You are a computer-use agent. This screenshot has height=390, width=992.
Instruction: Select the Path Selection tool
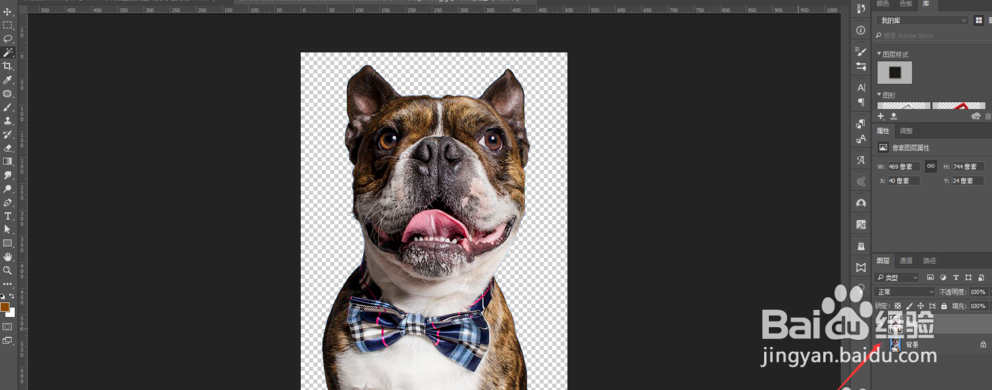tap(8, 229)
